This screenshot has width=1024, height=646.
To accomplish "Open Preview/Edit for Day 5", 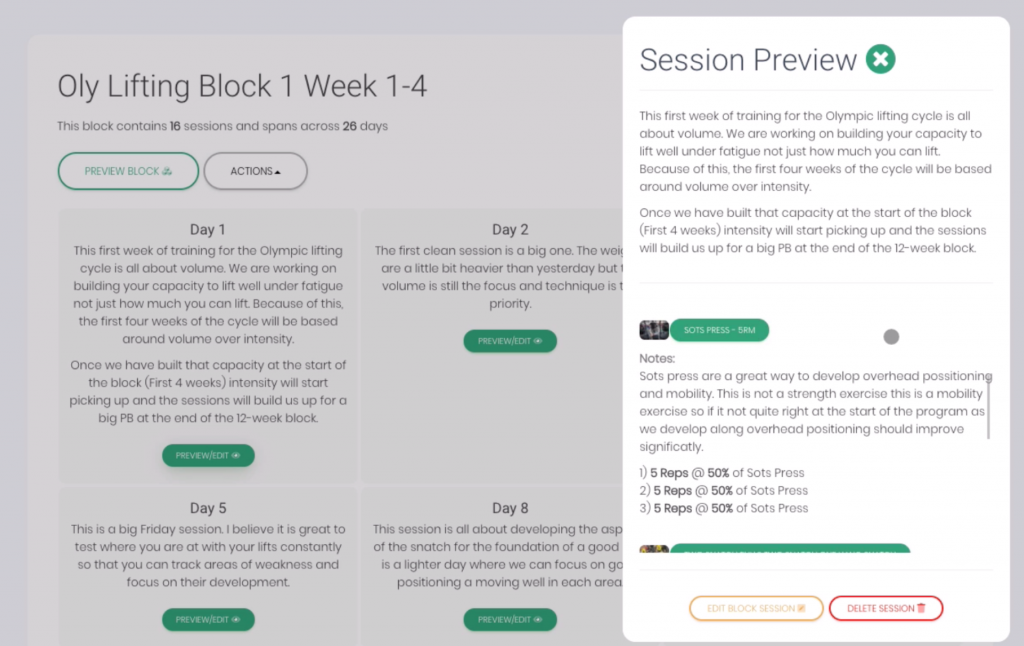I will click(208, 619).
